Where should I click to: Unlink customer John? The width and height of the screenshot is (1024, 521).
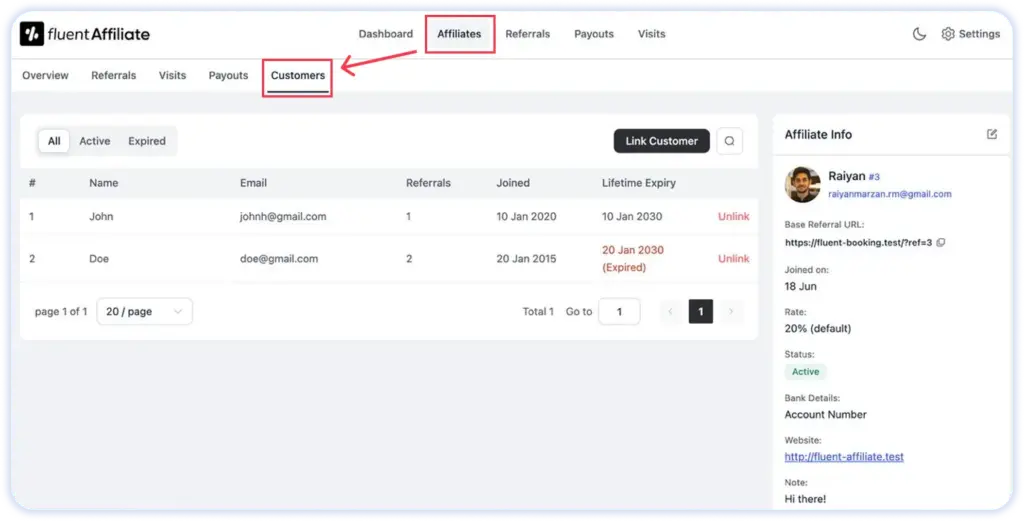tap(733, 216)
